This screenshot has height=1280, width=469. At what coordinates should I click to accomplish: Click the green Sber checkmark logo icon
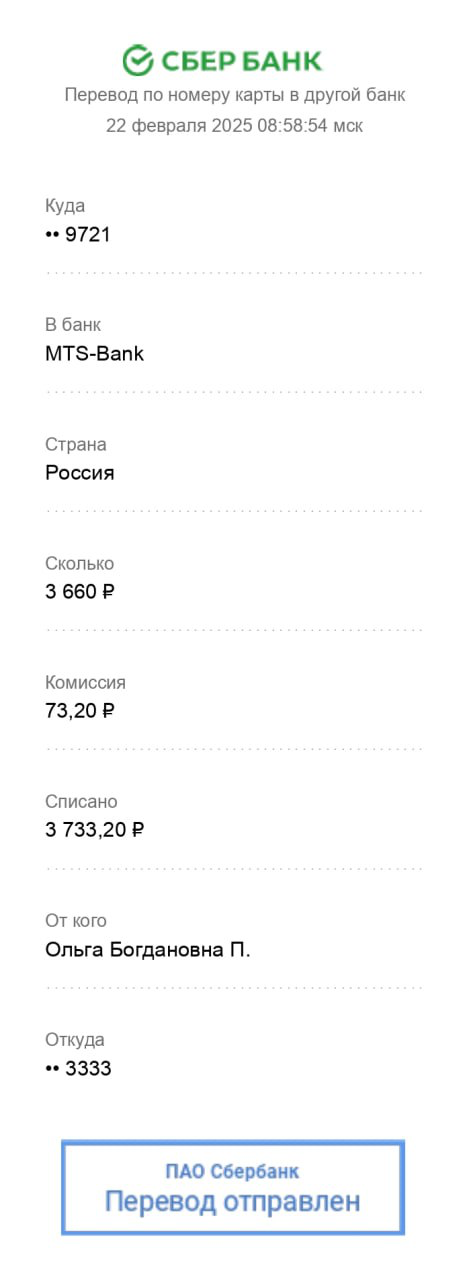click(x=137, y=60)
